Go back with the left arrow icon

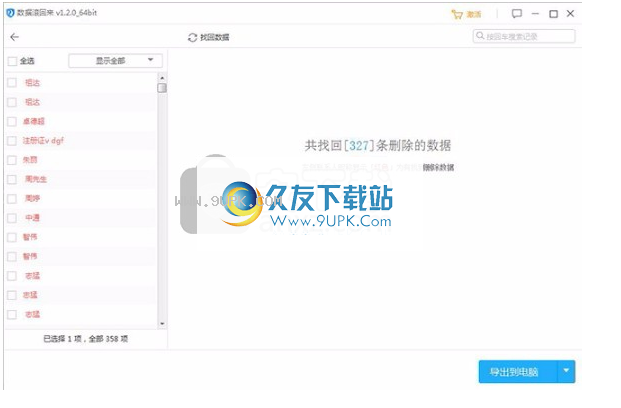pos(15,37)
